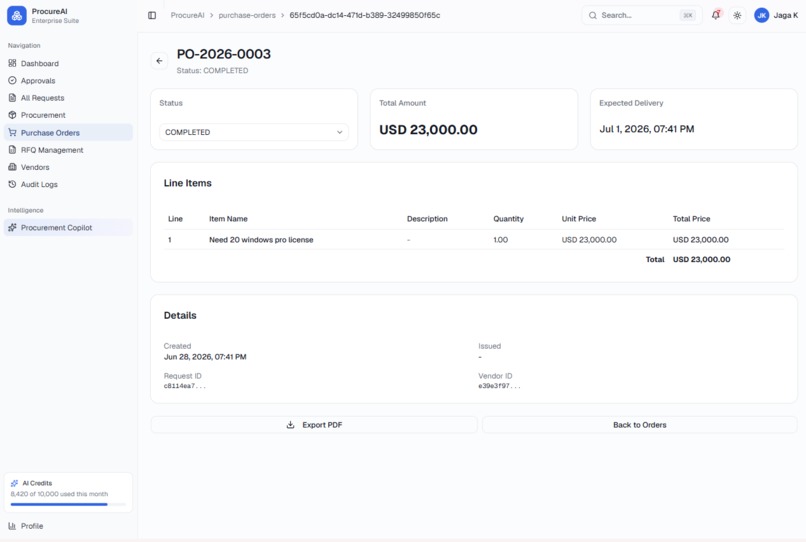Click the Approvals check-circle icon
Viewport: 806px width, 542px height.
[x=12, y=80]
